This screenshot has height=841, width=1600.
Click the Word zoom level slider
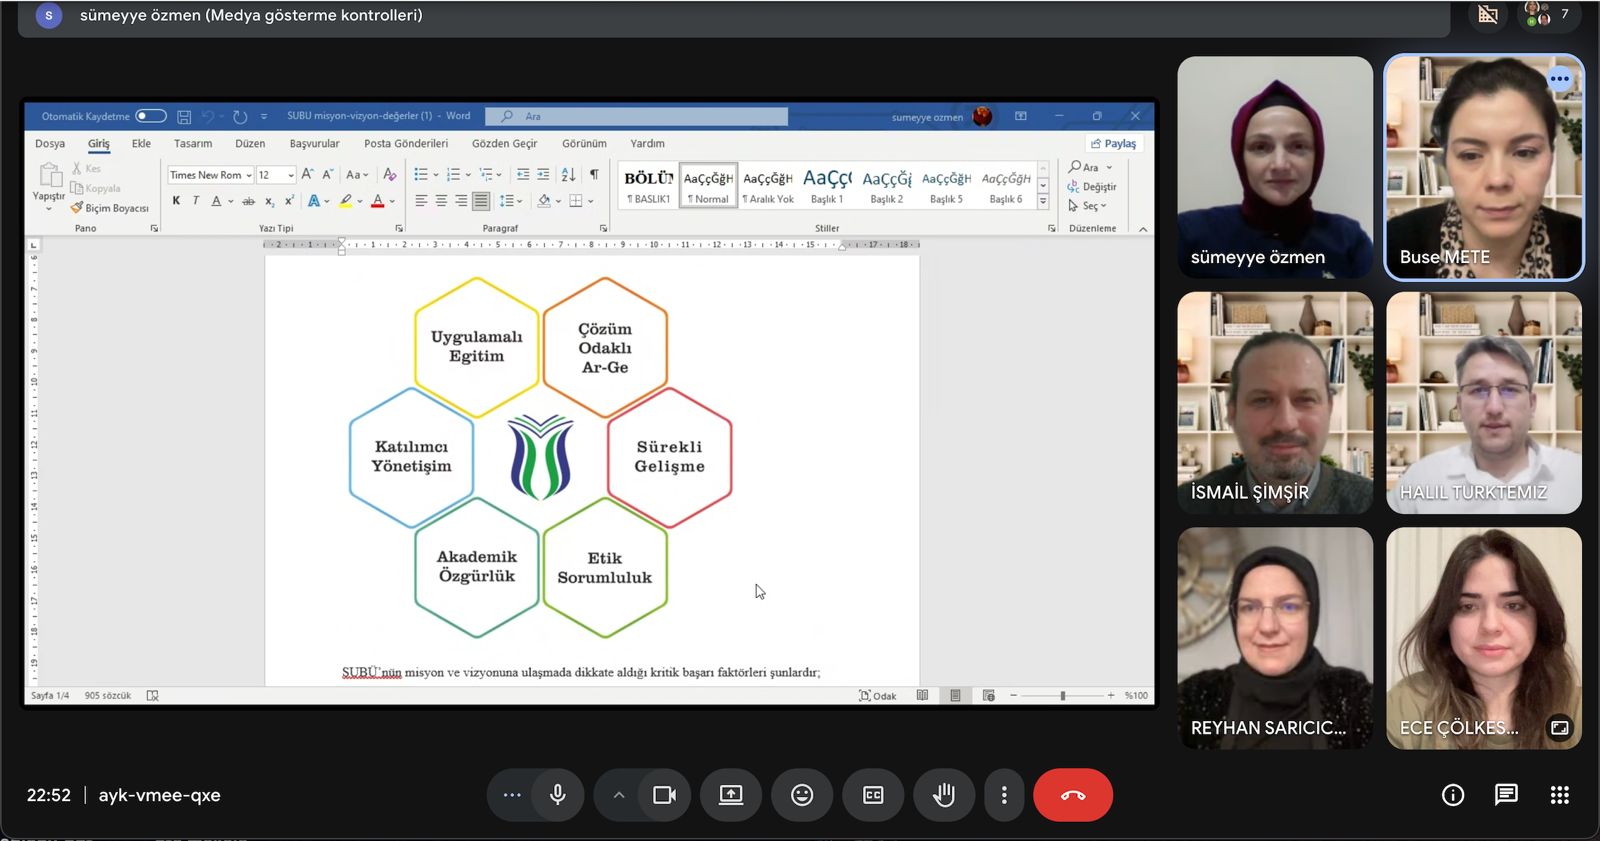[x=1062, y=695]
